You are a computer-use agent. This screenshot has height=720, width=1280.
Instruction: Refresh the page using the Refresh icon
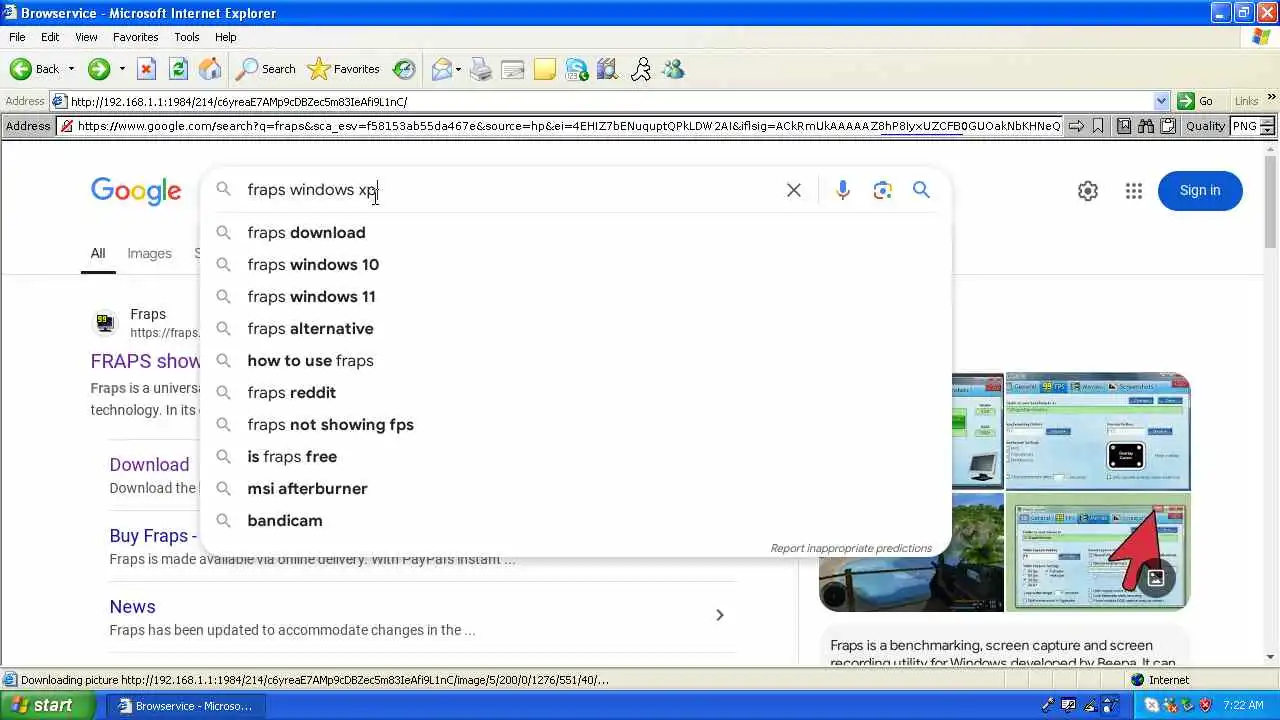178,69
